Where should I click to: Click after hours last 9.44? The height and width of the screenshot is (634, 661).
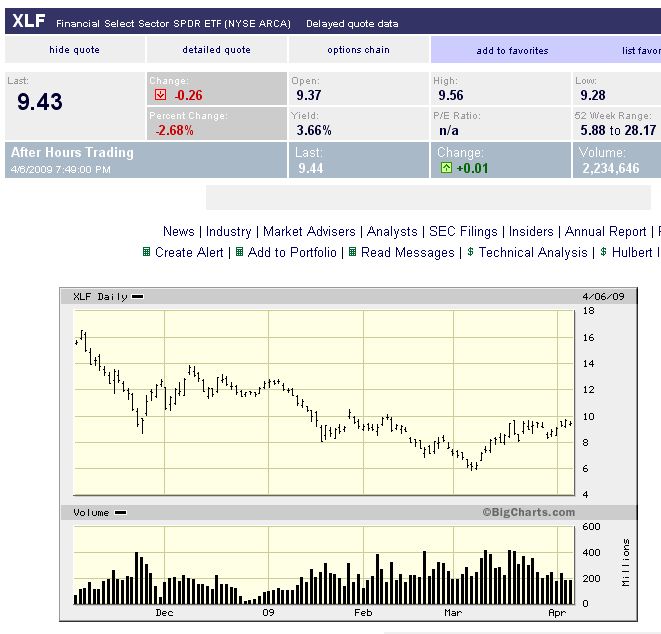(311, 168)
